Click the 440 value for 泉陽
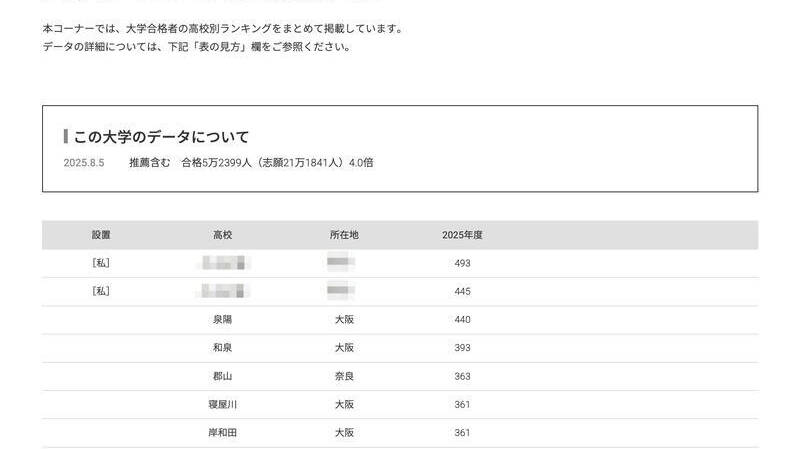Viewport: 800px width, 449px height. [462, 319]
